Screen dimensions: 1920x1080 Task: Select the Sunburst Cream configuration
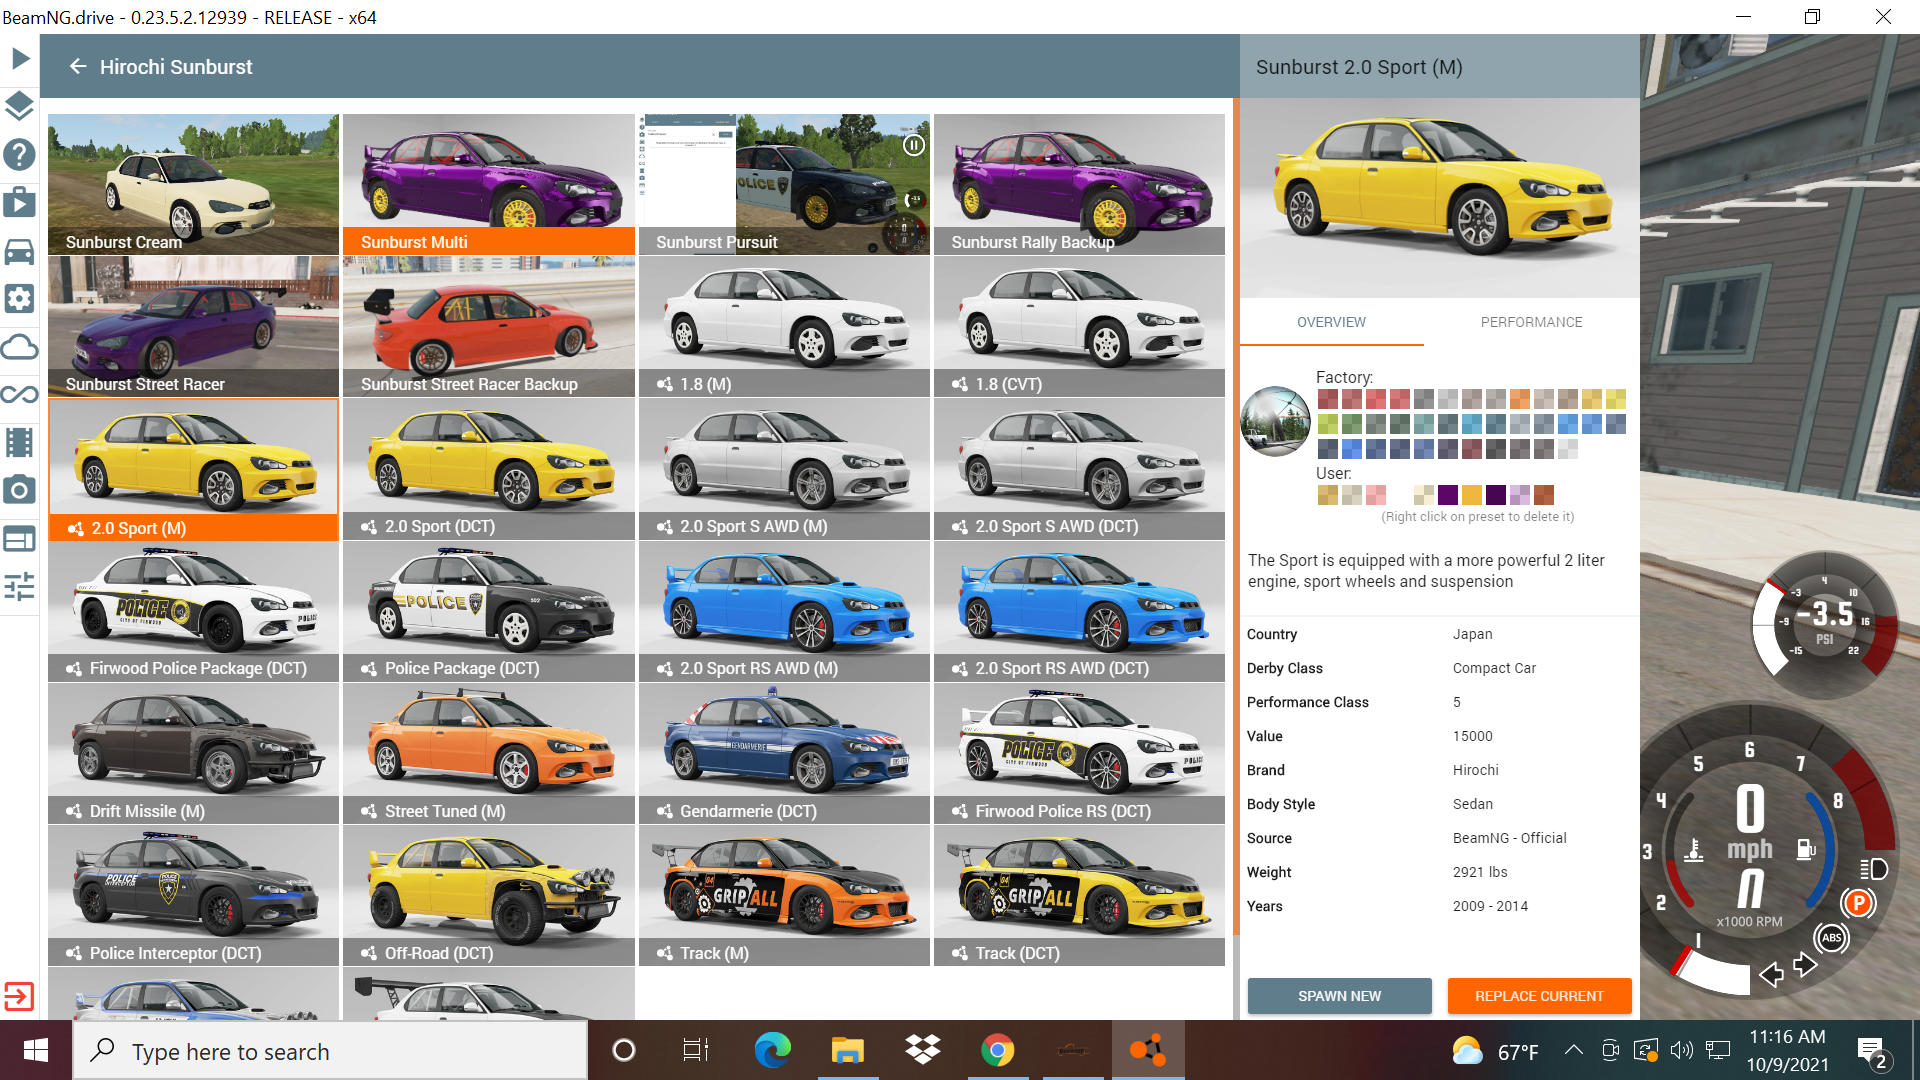tap(194, 184)
